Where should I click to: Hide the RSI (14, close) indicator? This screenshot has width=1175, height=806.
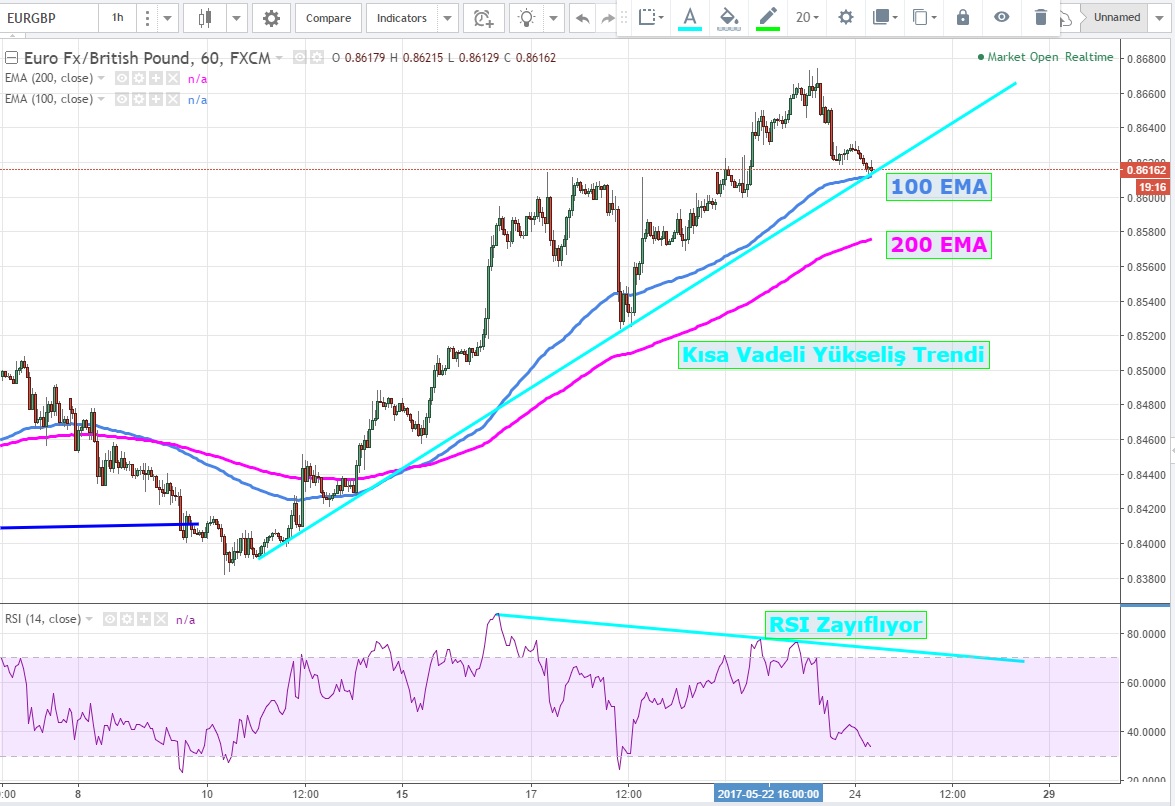point(110,620)
